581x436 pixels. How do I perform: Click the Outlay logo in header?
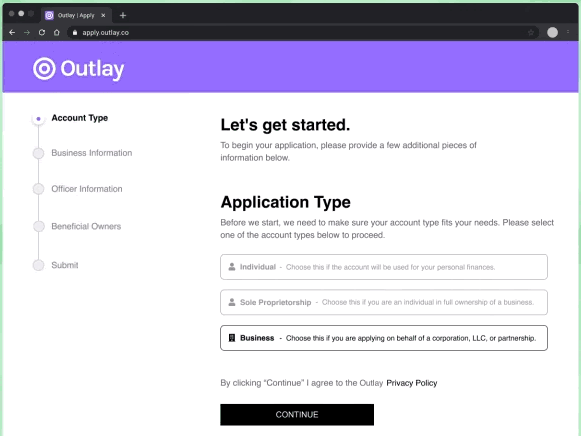pos(79,69)
